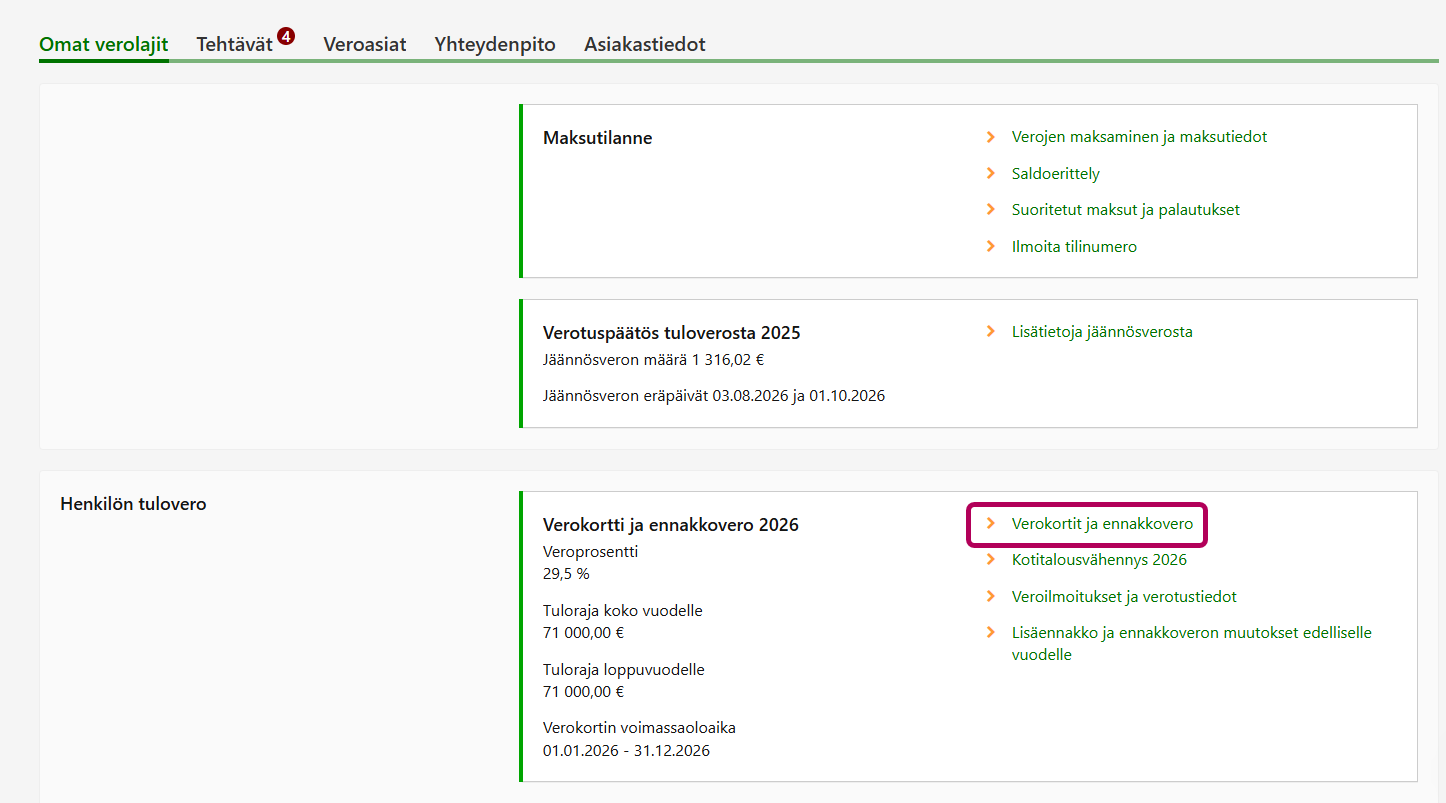Click the chevron before Veroilmoitukset ja verotustiedot

[x=991, y=597]
